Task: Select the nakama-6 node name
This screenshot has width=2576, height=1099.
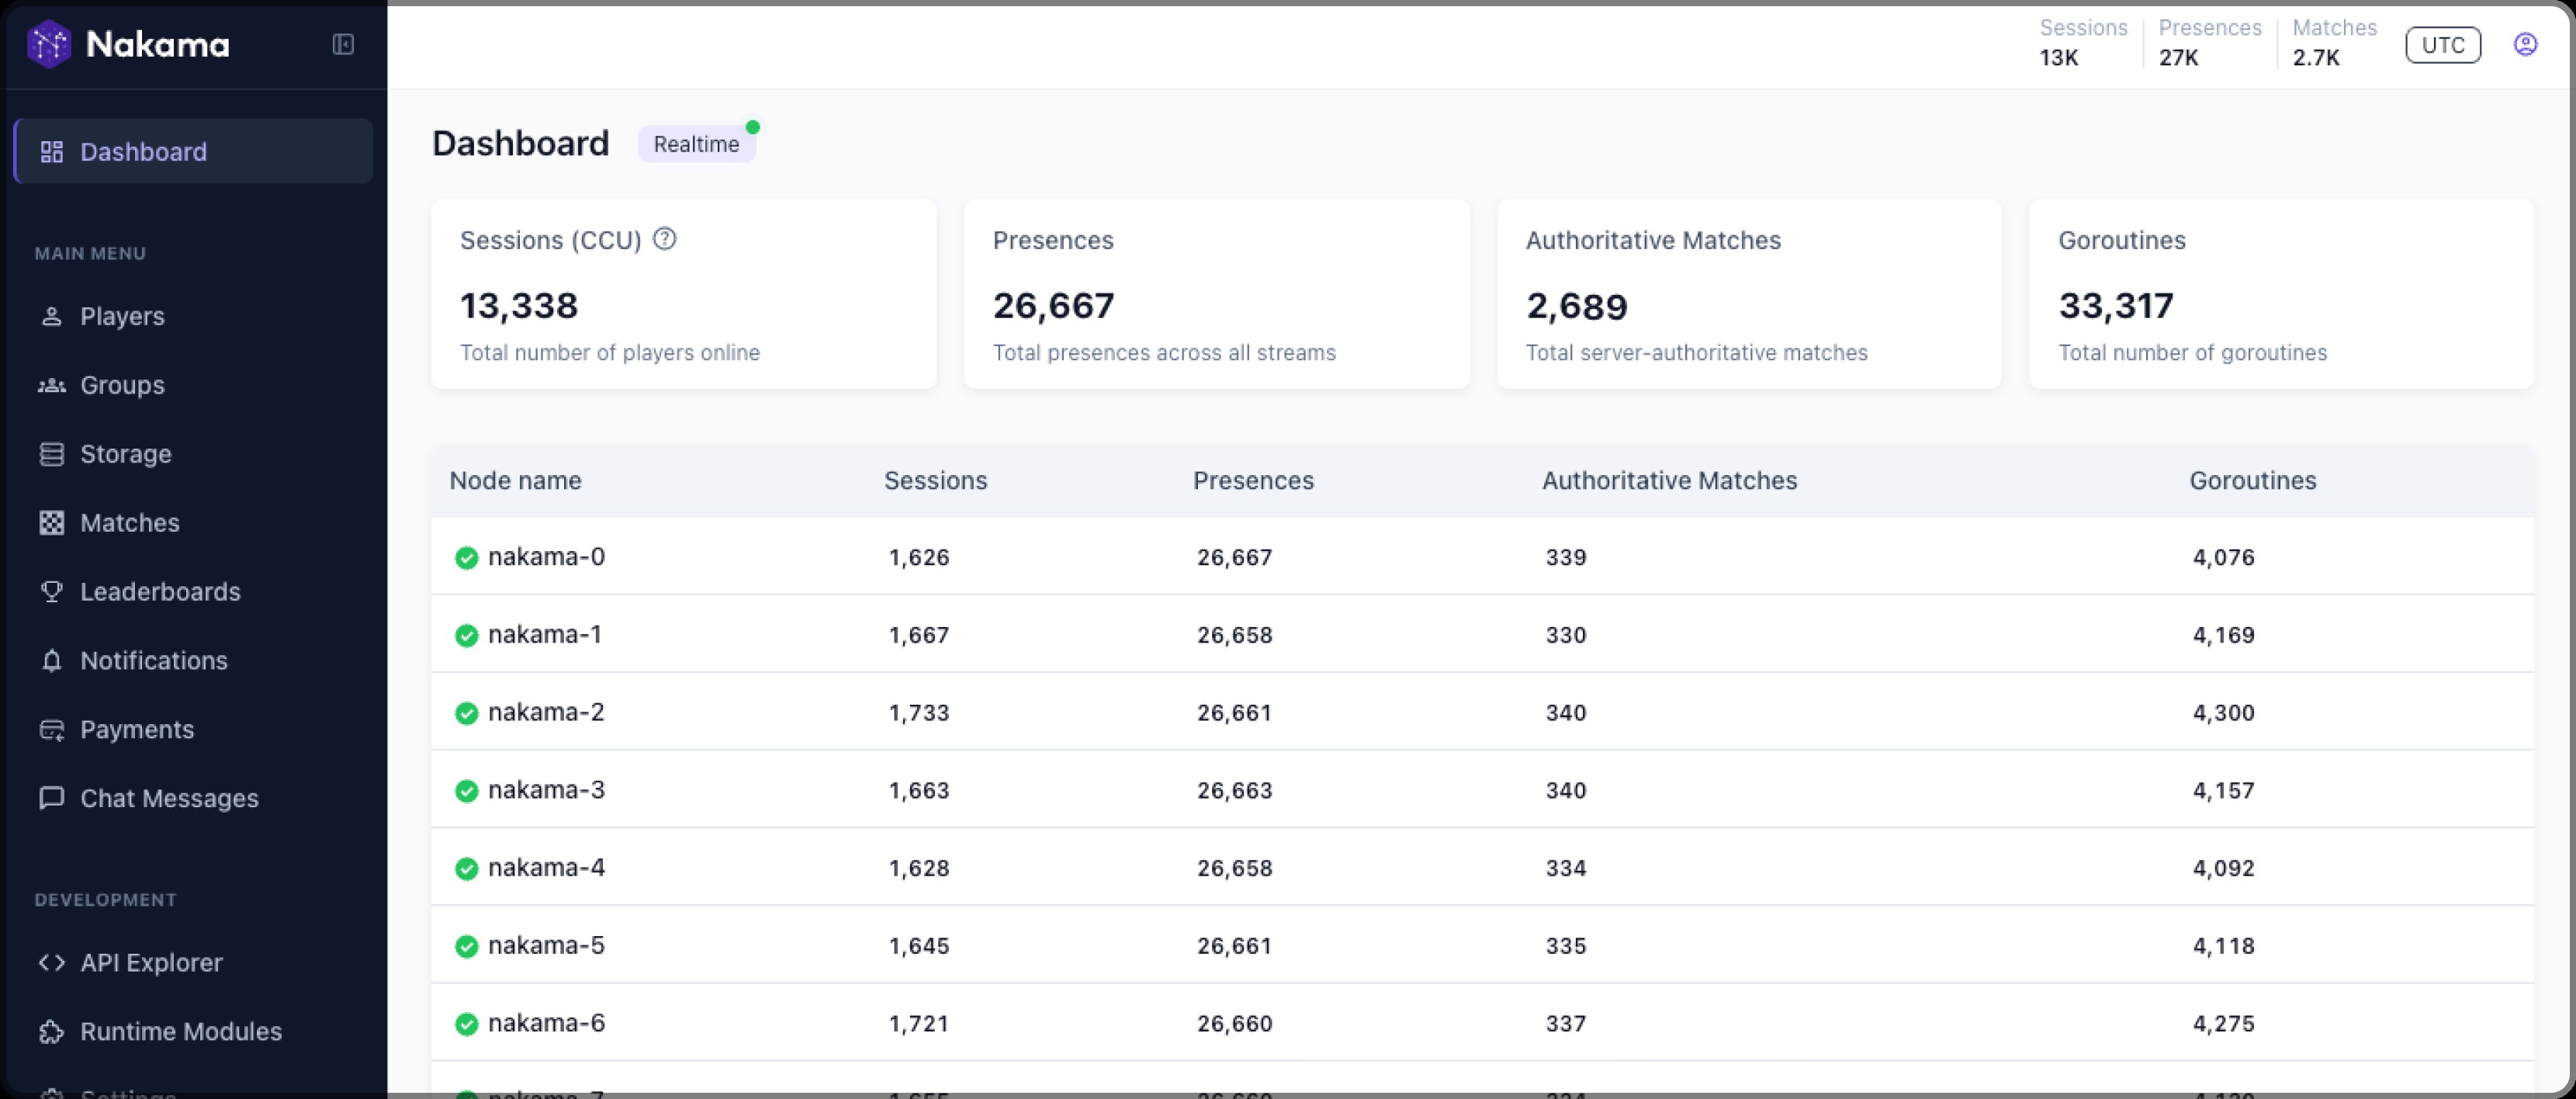Action: 546,1023
